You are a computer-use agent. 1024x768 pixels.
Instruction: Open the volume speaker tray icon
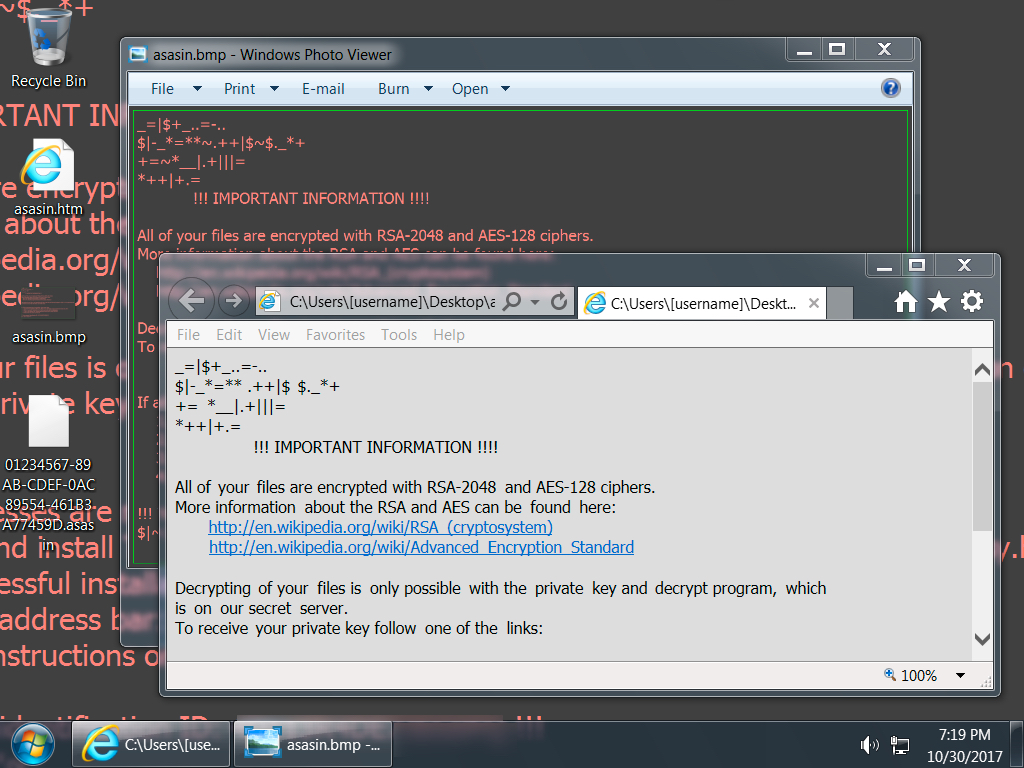tap(869, 744)
